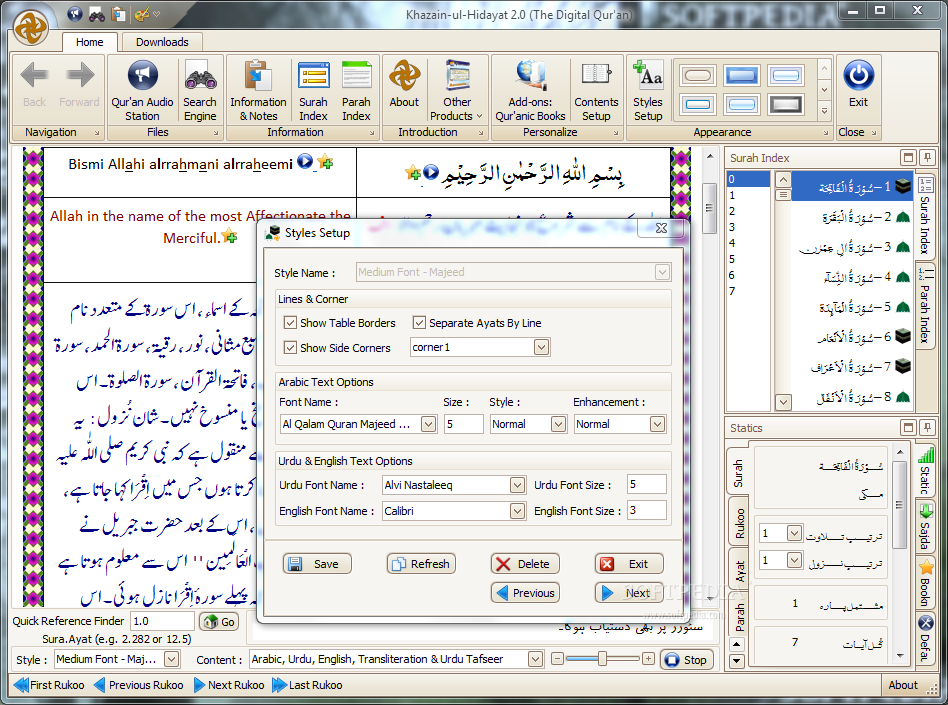Click the Quick Reference Finder input field

[x=162, y=621]
